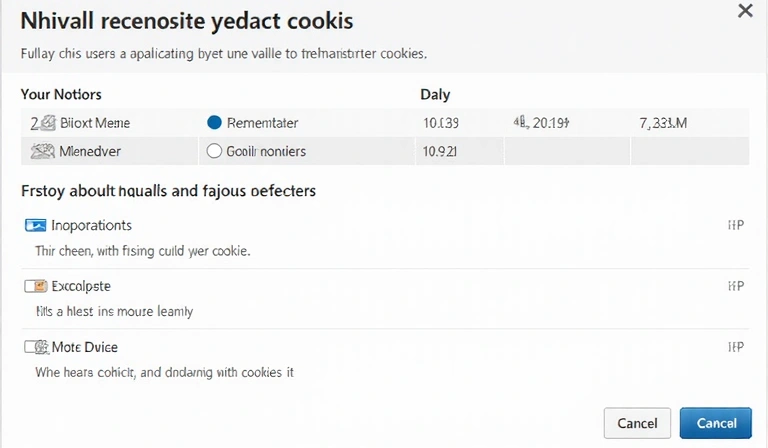The height and width of the screenshot is (448, 768).
Task: Click the icon left of Mlenedver
Action: (42, 152)
